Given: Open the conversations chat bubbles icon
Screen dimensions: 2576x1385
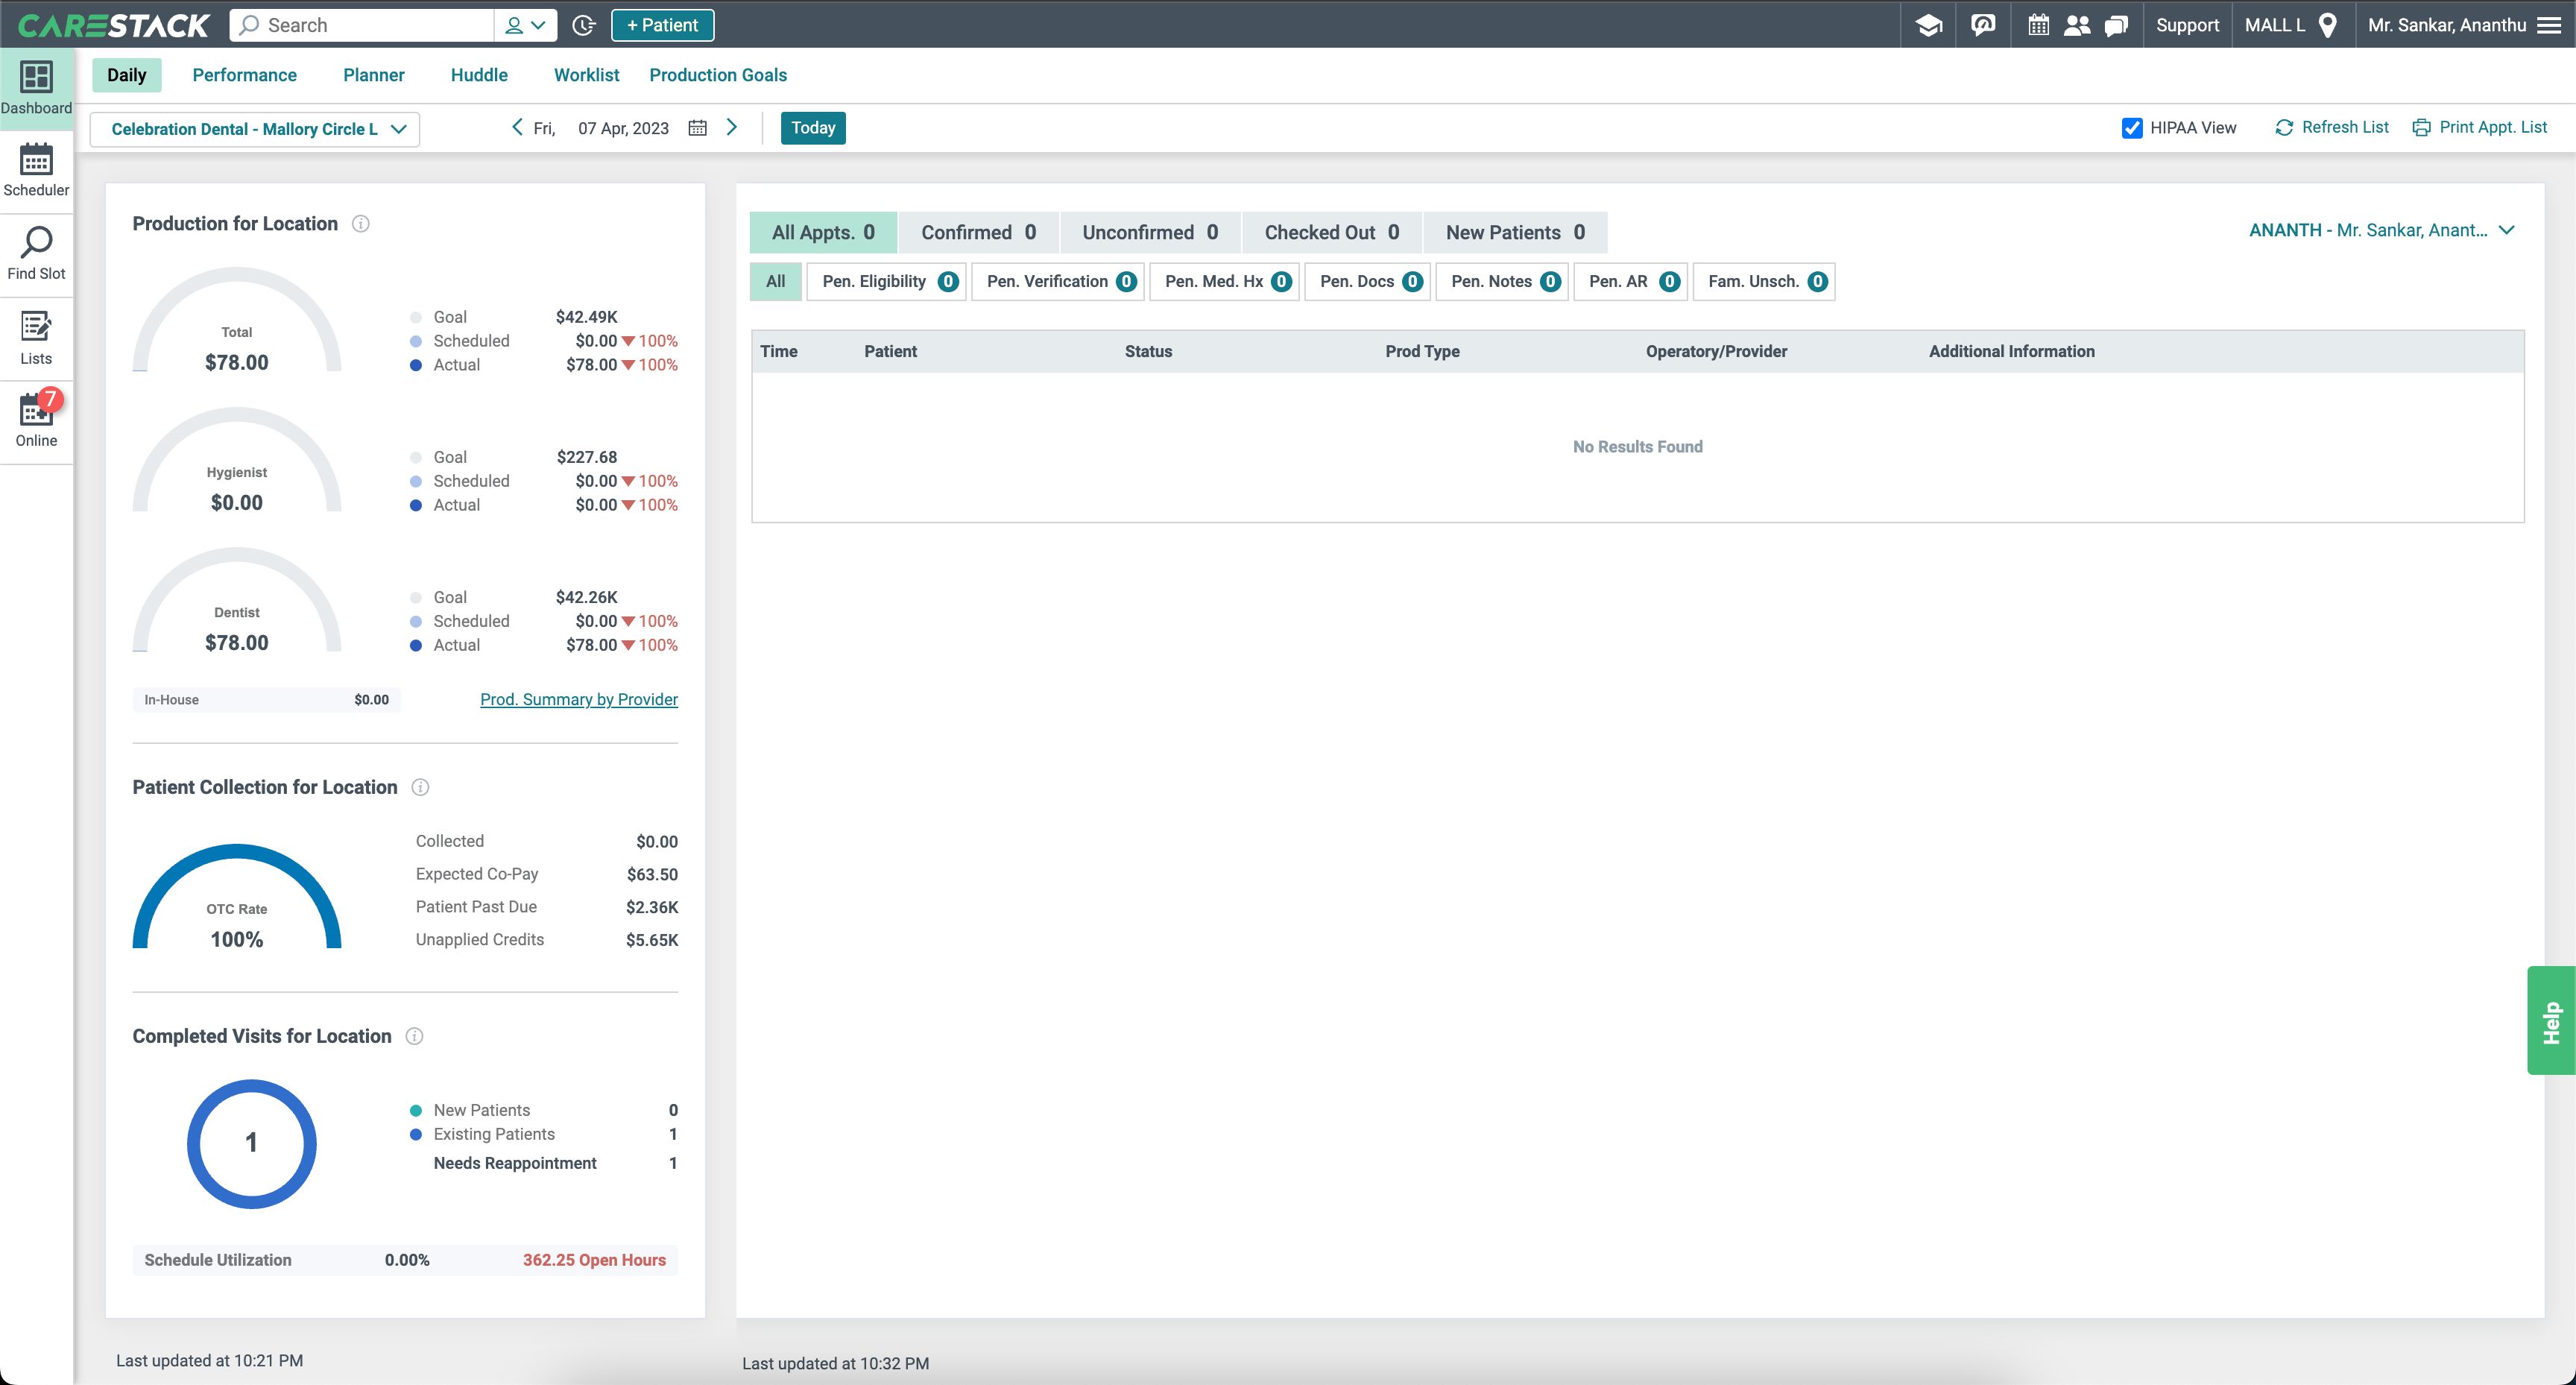Looking at the screenshot, I should tap(2116, 25).
